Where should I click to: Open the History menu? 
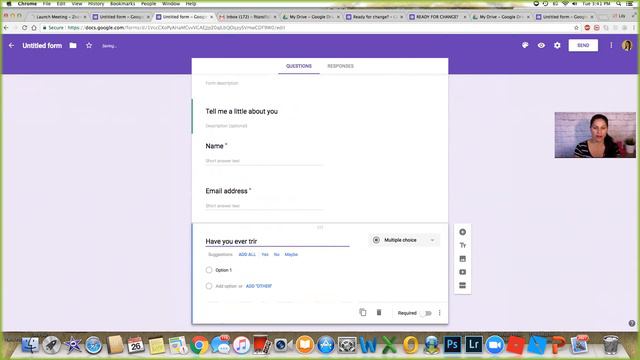96,3
